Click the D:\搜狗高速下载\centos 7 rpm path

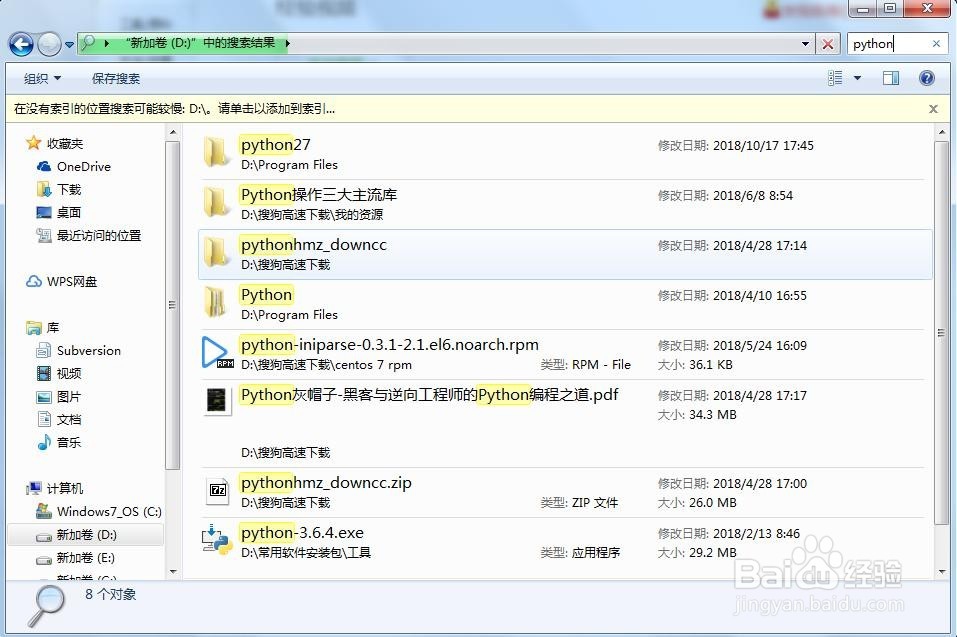pos(327,365)
